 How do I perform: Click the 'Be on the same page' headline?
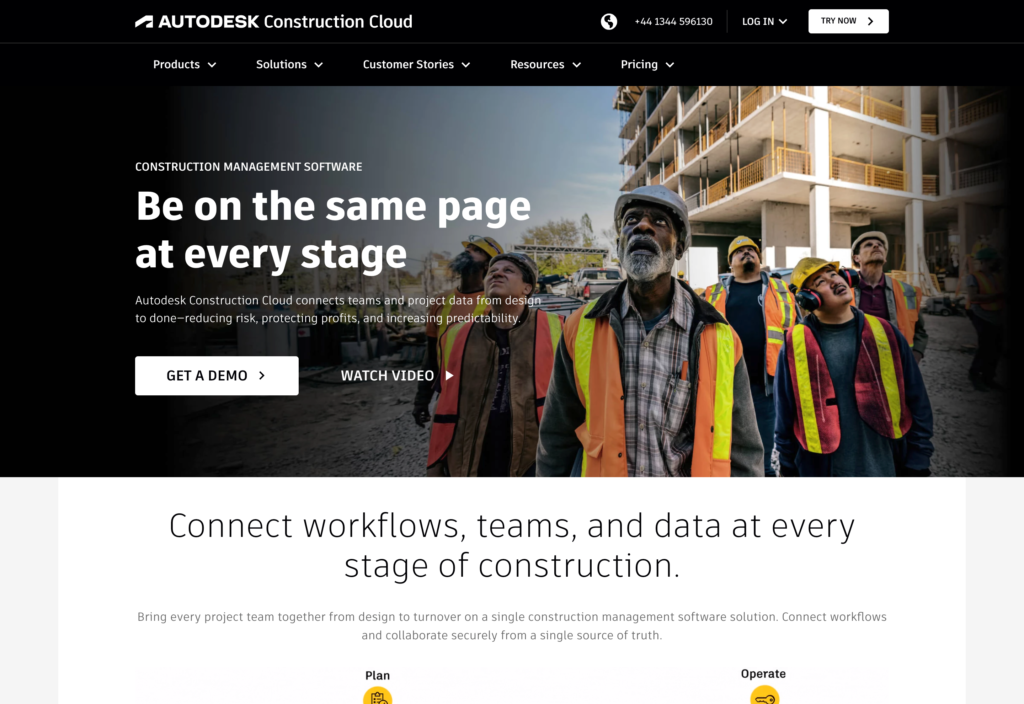click(x=333, y=230)
